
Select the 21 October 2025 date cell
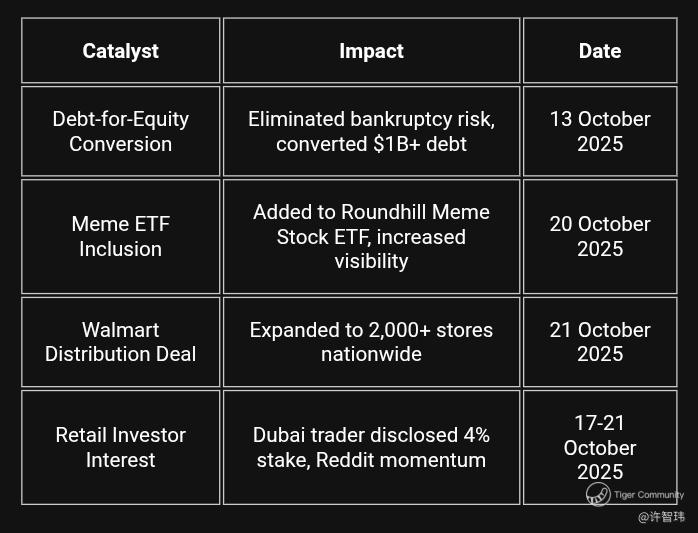(599, 341)
